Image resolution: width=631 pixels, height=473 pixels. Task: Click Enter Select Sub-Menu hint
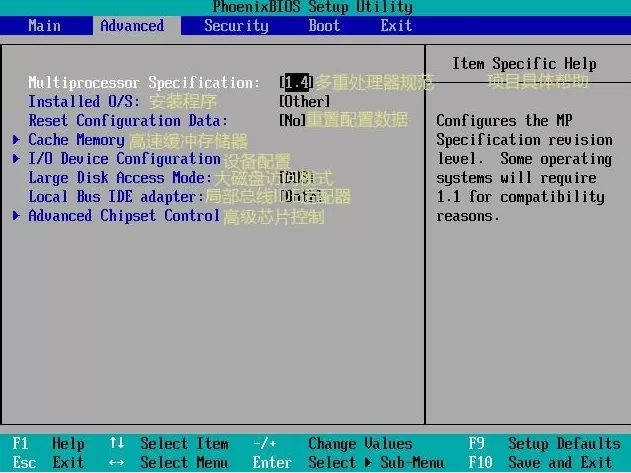pyautogui.click(x=348, y=462)
